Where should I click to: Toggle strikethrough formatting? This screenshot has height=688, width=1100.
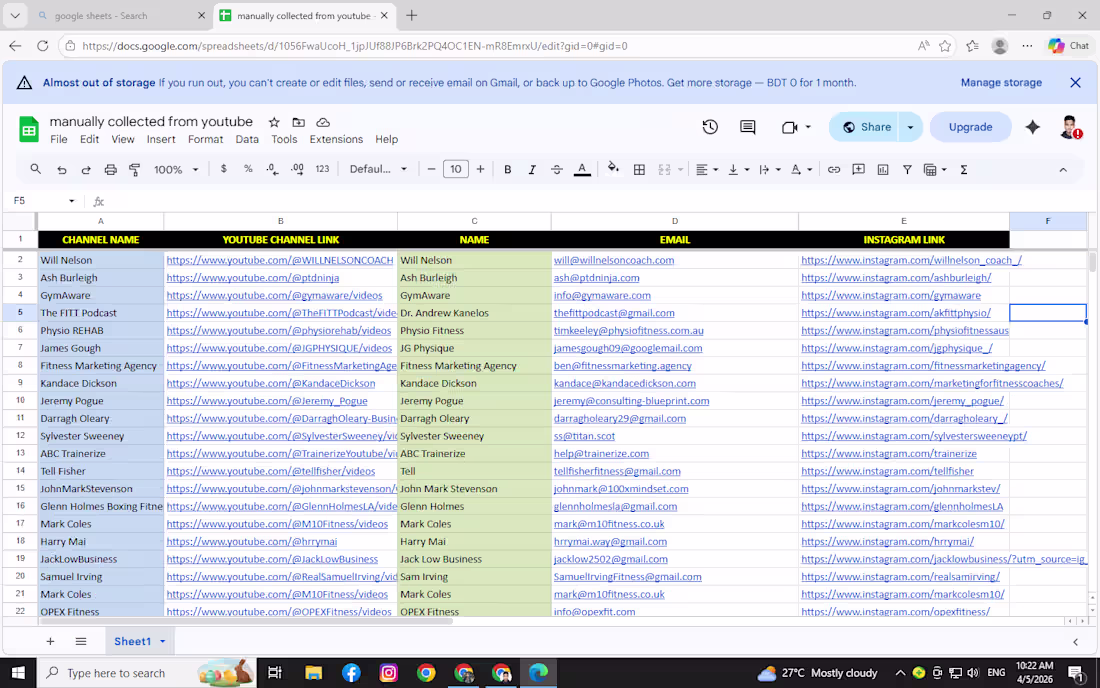[x=556, y=169]
